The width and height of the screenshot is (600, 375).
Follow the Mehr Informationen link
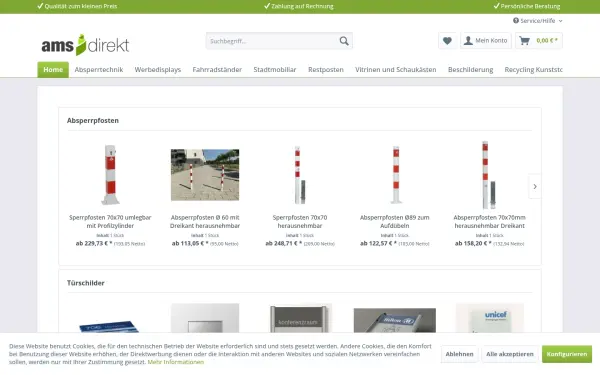(176, 362)
